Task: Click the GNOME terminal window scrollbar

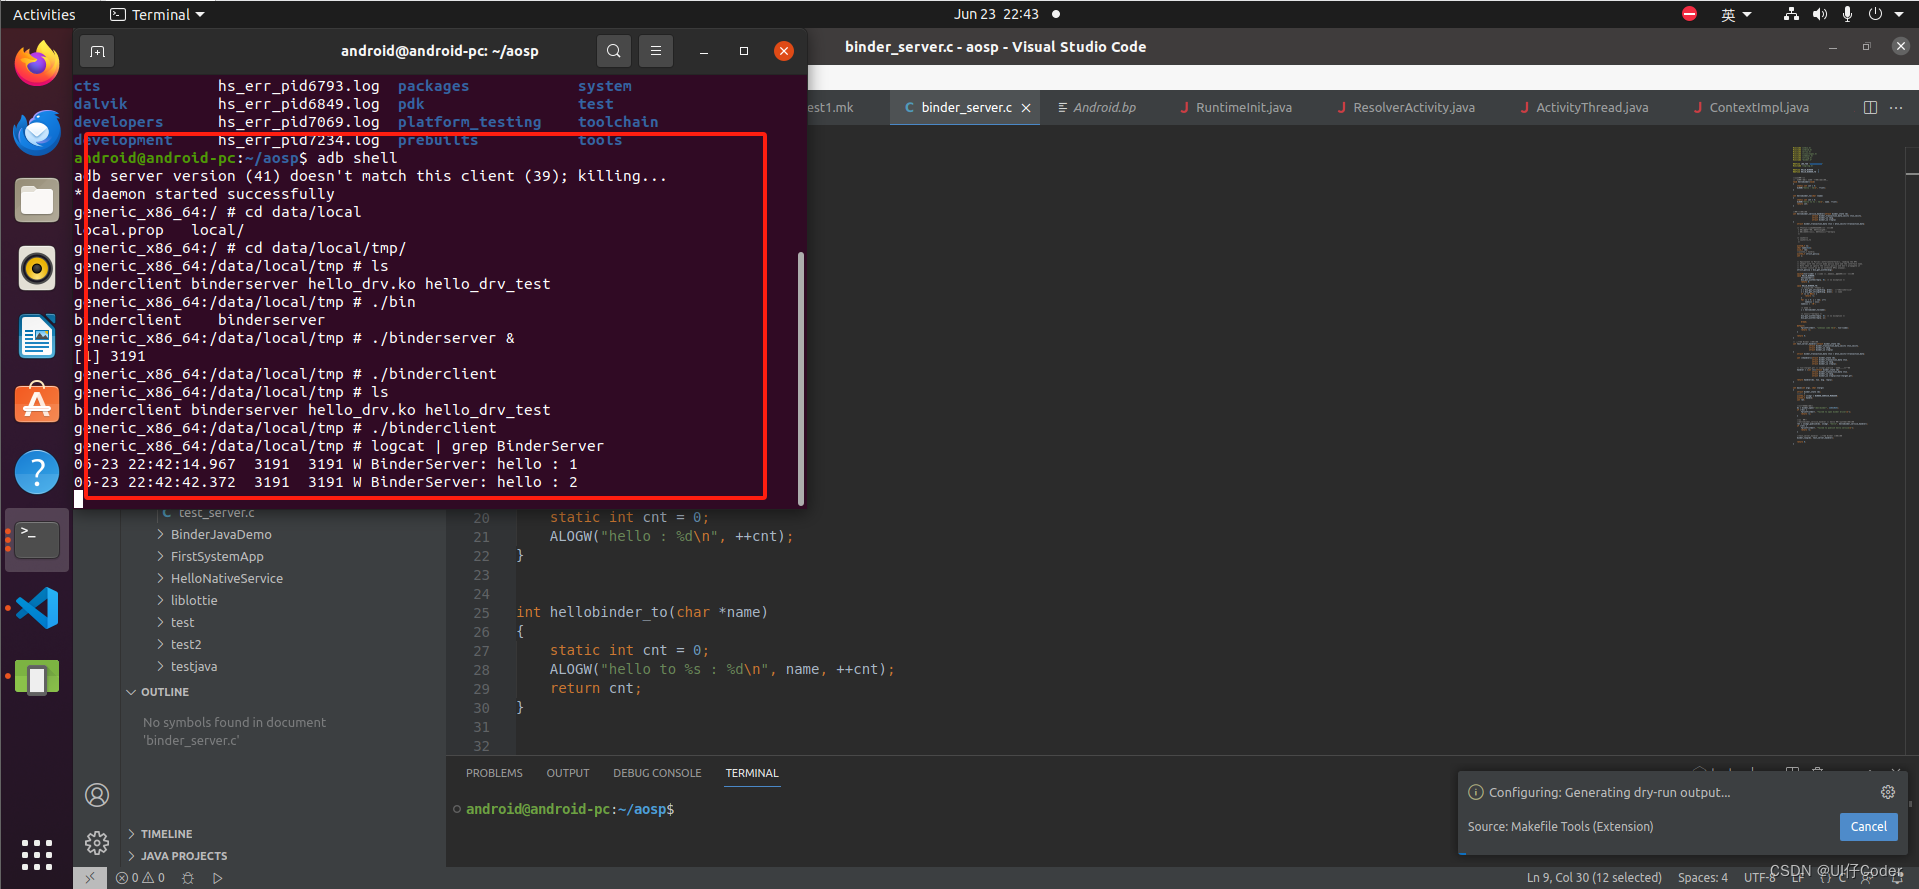Action: coord(801,378)
